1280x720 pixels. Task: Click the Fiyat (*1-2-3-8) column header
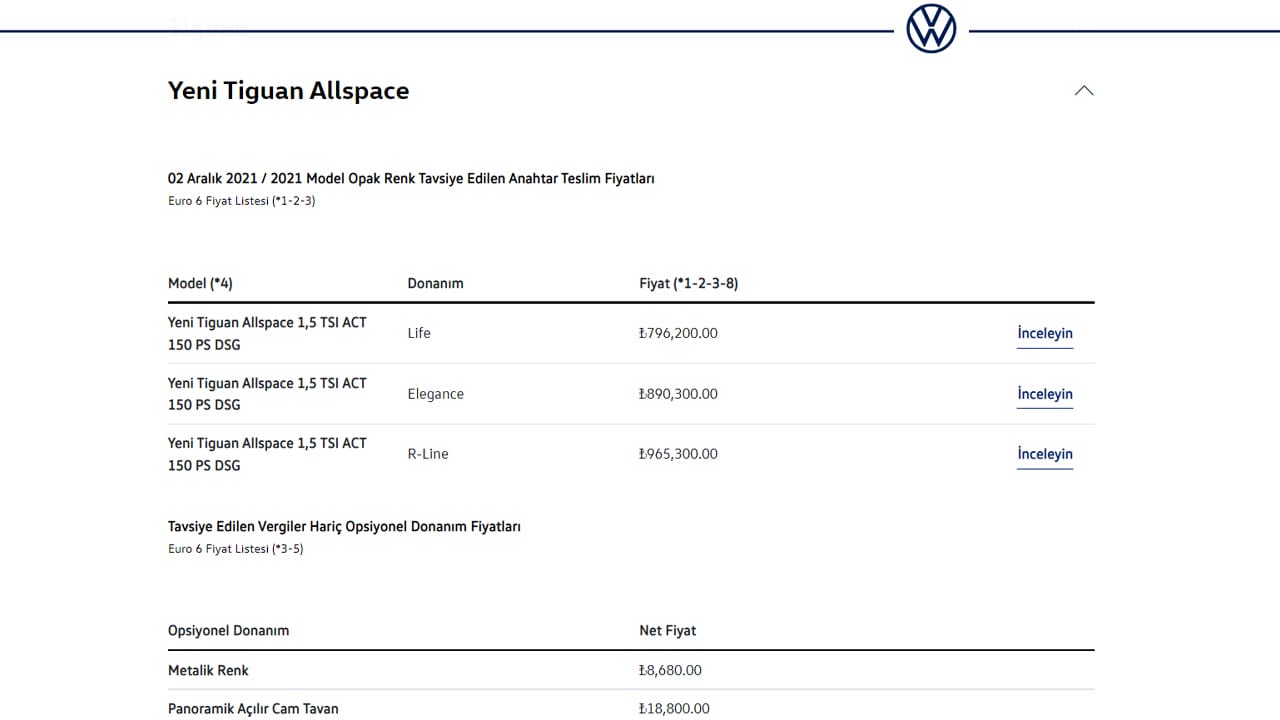[689, 283]
